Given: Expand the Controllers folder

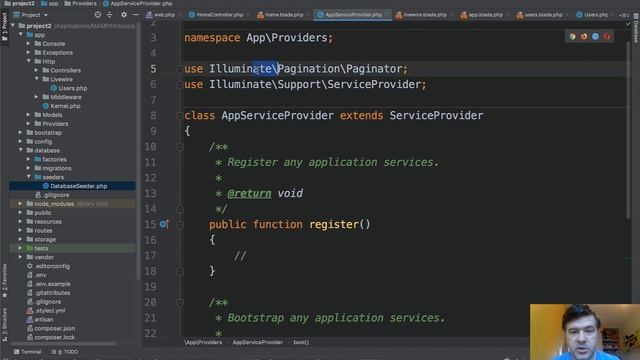Looking at the screenshot, I should pyautogui.click(x=36, y=70).
